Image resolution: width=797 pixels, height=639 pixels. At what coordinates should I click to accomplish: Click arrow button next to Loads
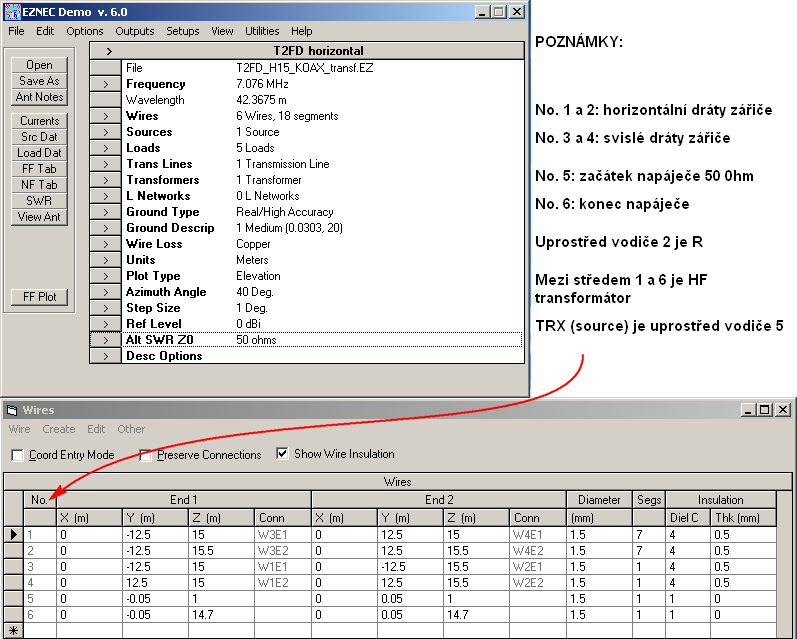pyautogui.click(x=105, y=148)
